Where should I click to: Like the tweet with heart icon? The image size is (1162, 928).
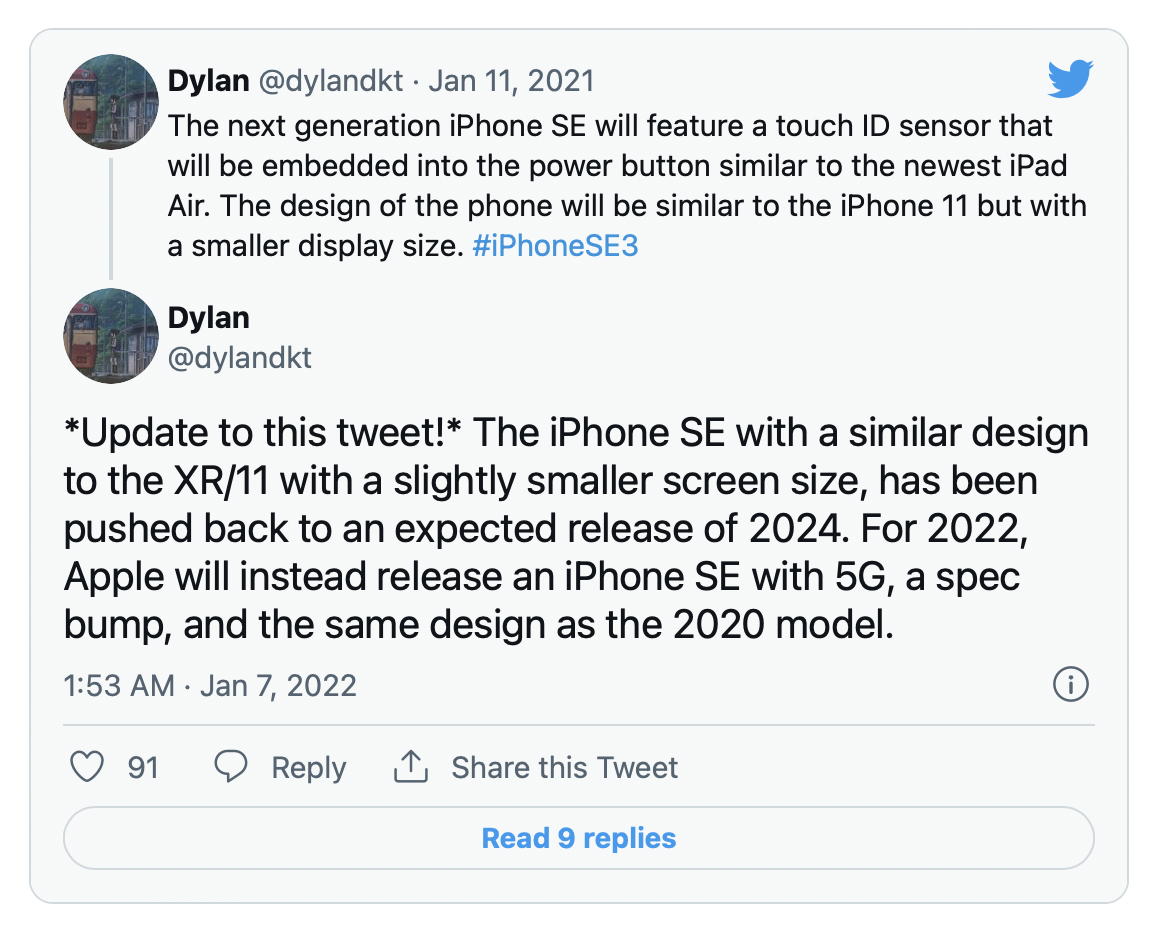click(x=87, y=766)
